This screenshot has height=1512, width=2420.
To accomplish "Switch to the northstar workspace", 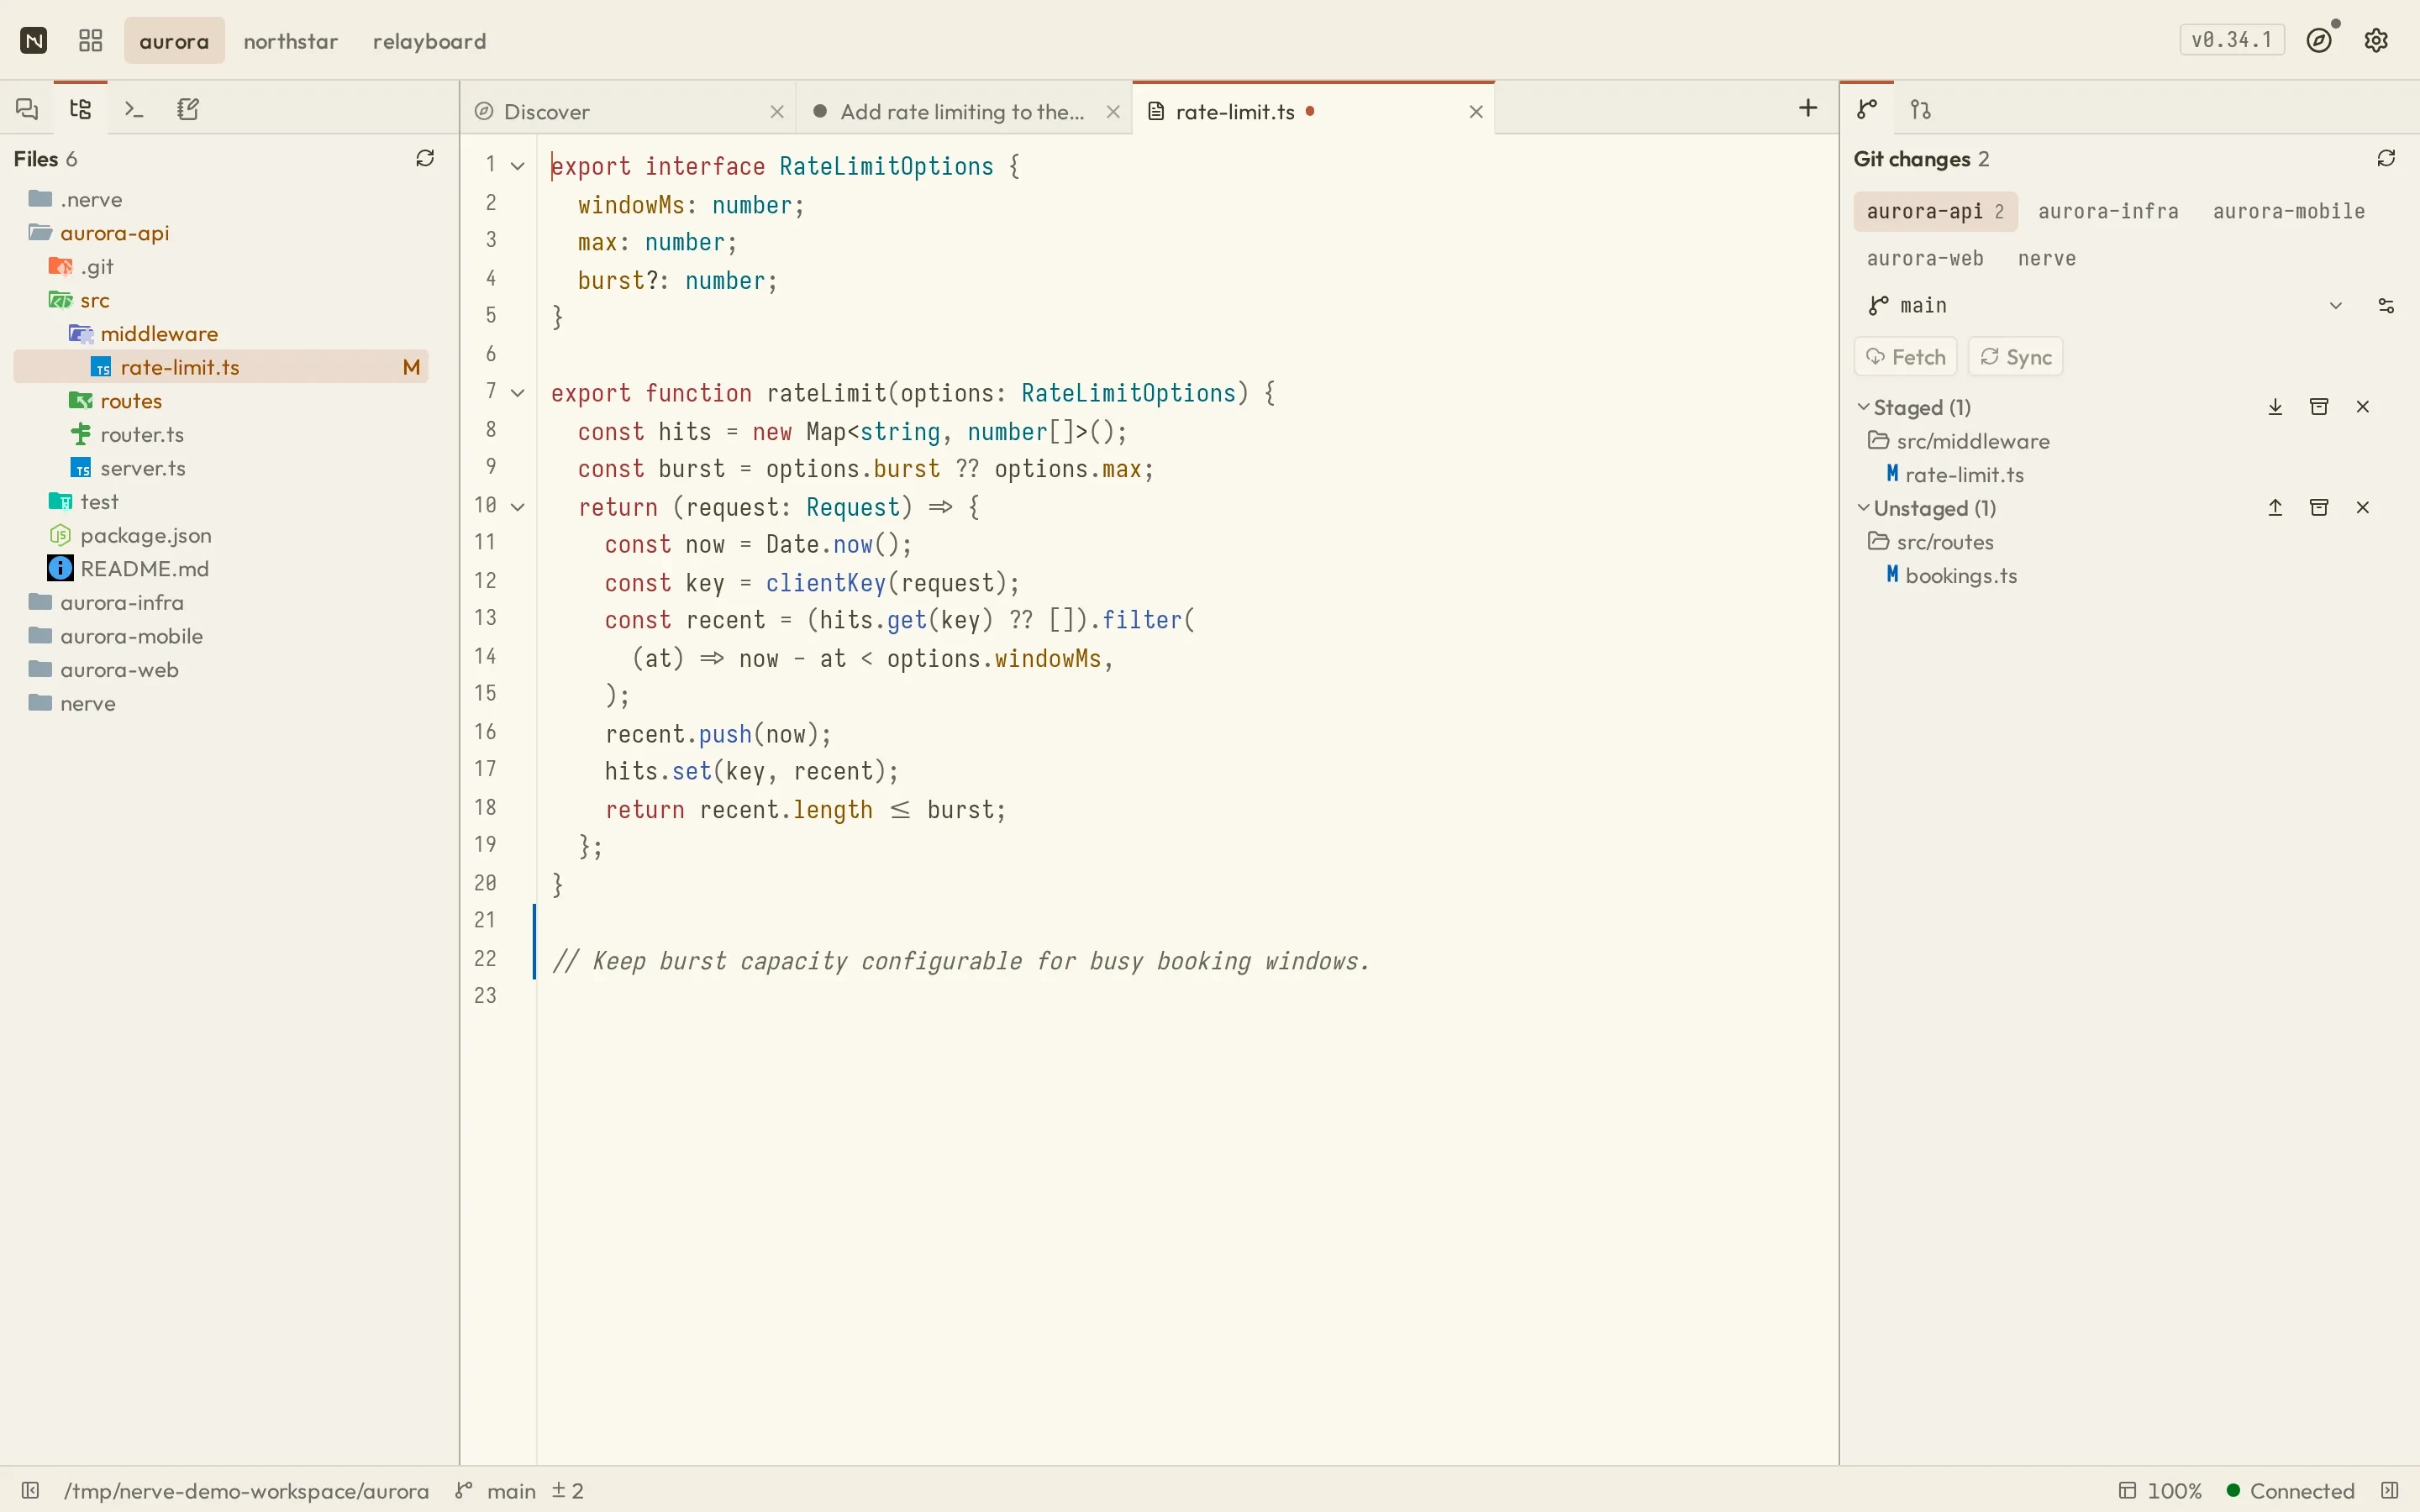I will [291, 41].
